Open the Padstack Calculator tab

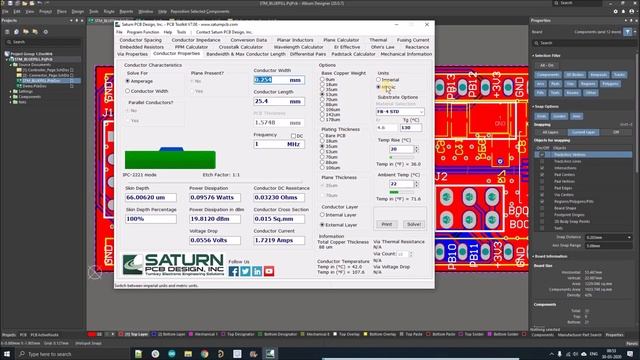353,54
